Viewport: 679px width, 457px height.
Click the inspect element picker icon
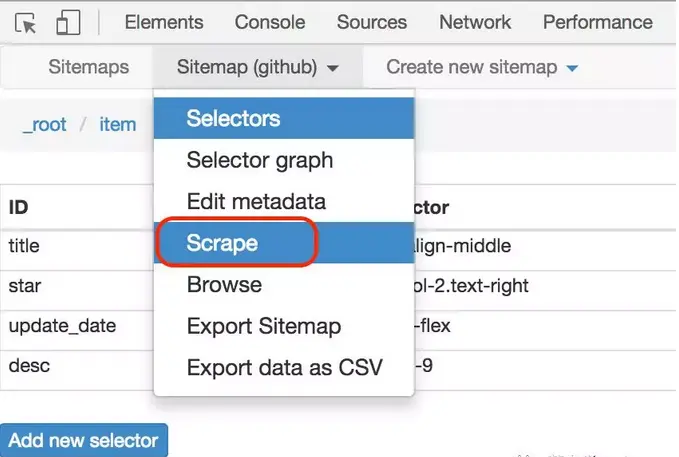coord(27,23)
